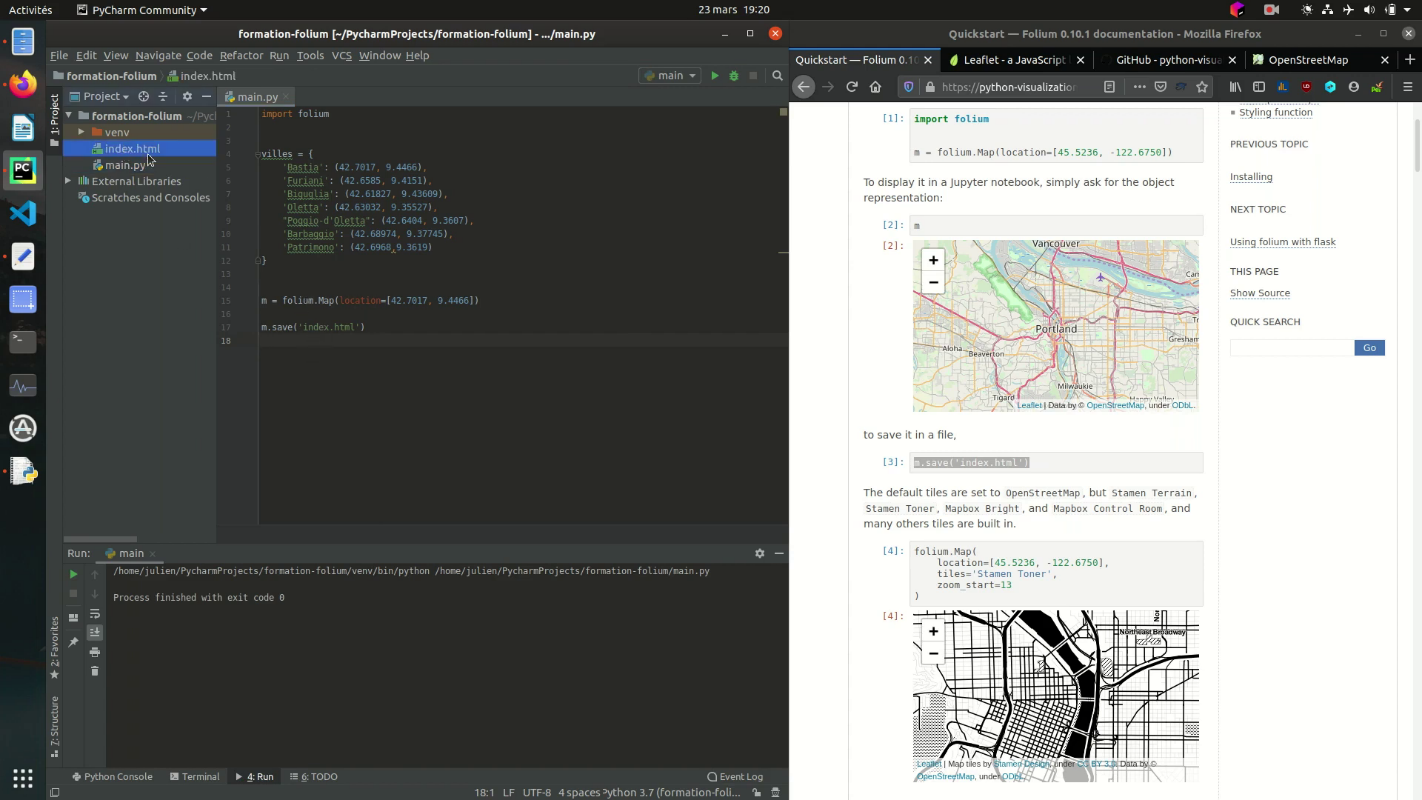Image resolution: width=1422 pixels, height=800 pixels.
Task: Focus the Quick search input field
Action: tap(1291, 348)
